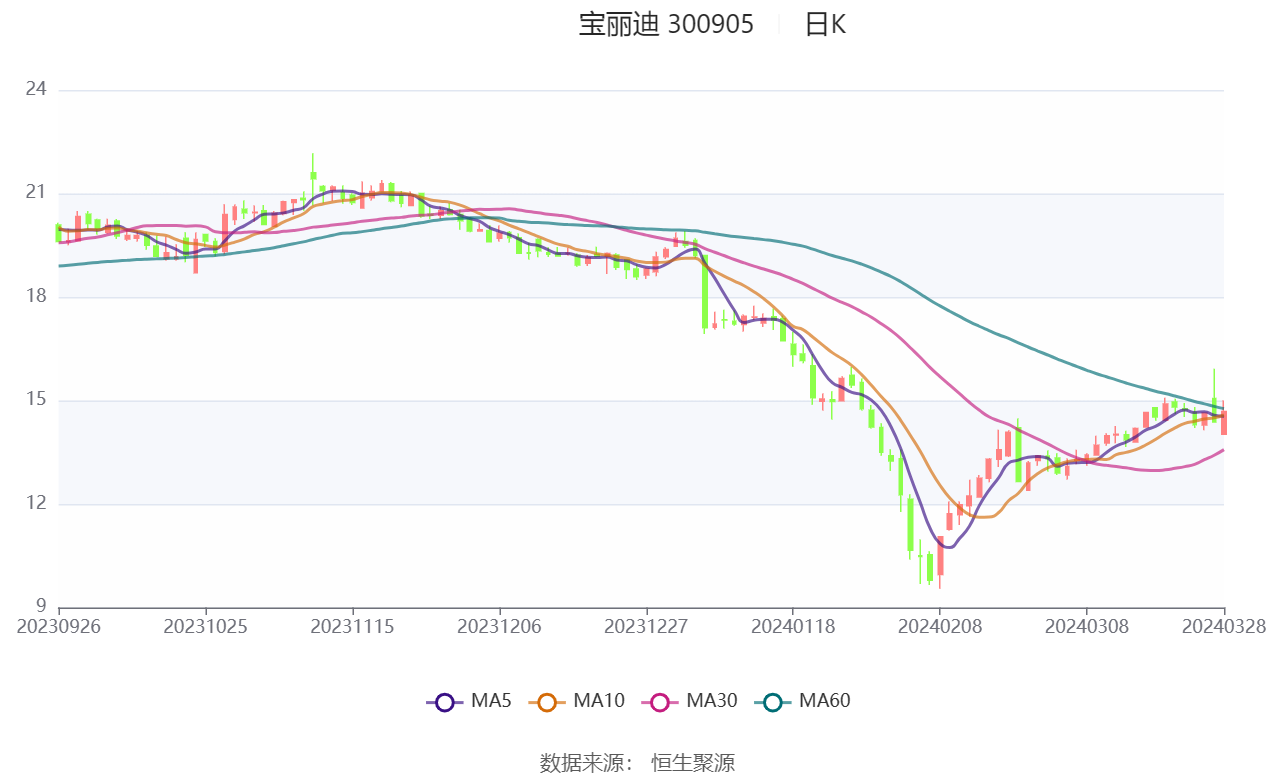
Task: Click the 20230926 date axis label
Action: tap(59, 626)
